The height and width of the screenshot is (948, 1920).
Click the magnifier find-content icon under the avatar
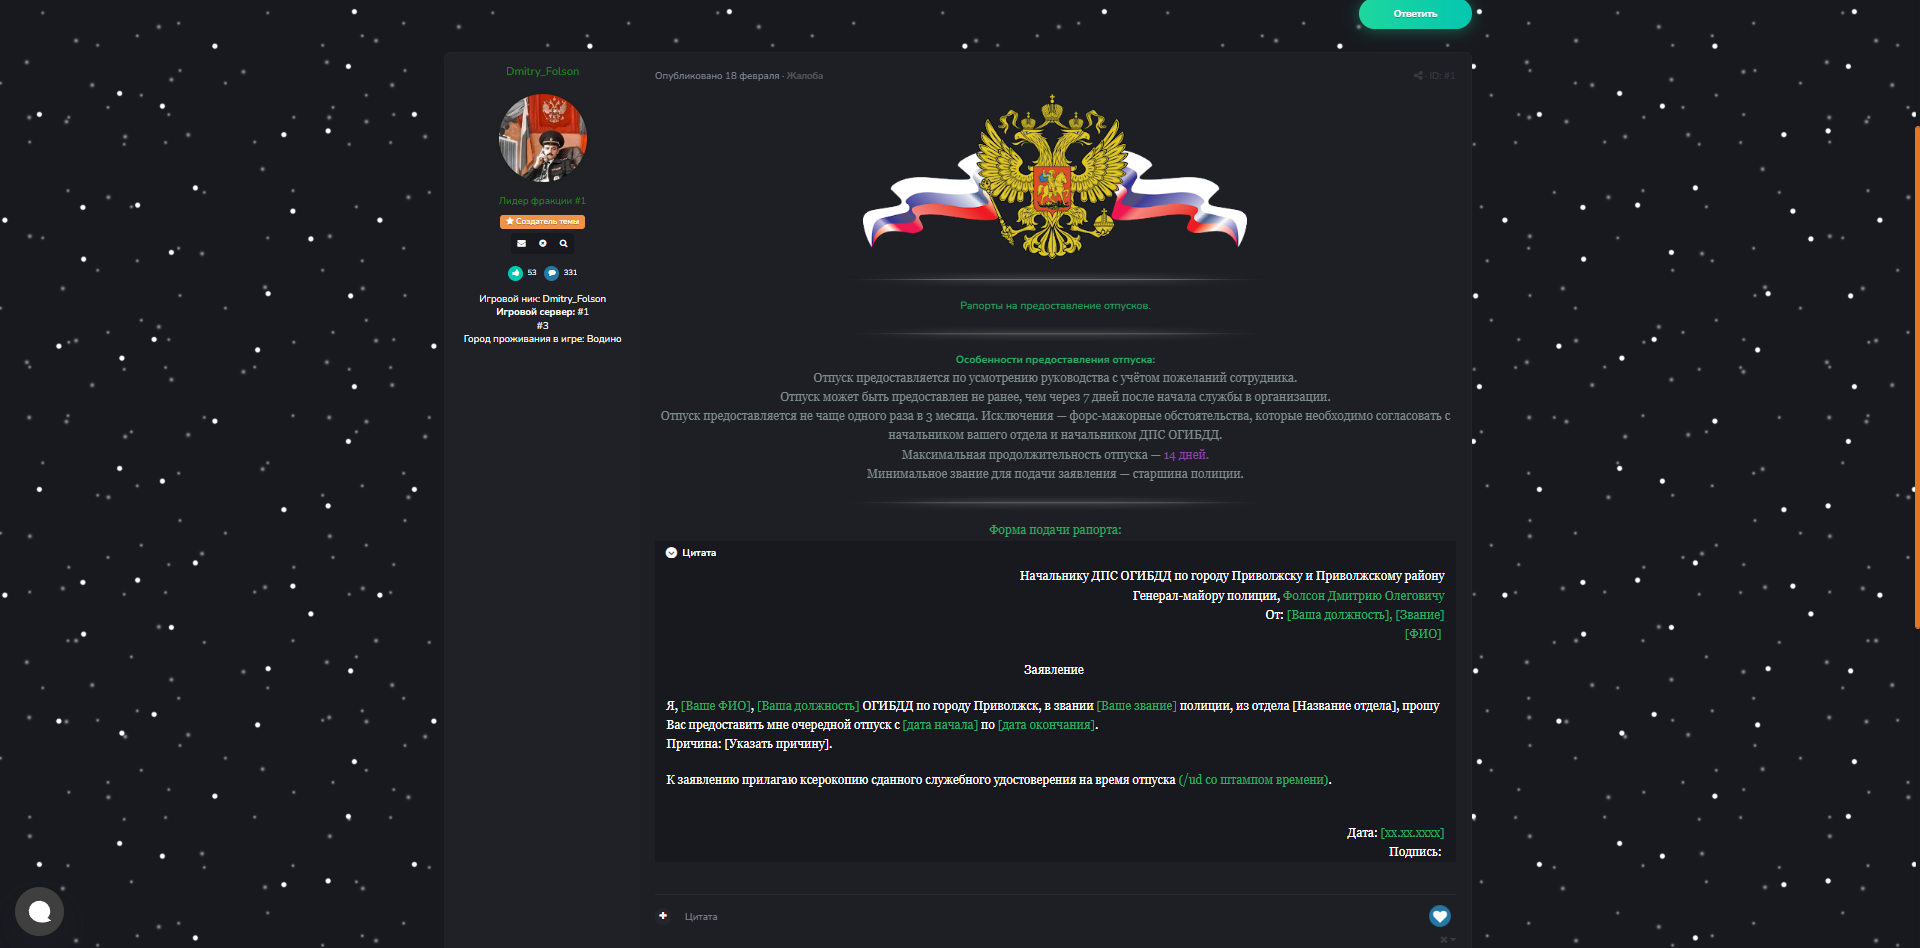pyautogui.click(x=564, y=244)
